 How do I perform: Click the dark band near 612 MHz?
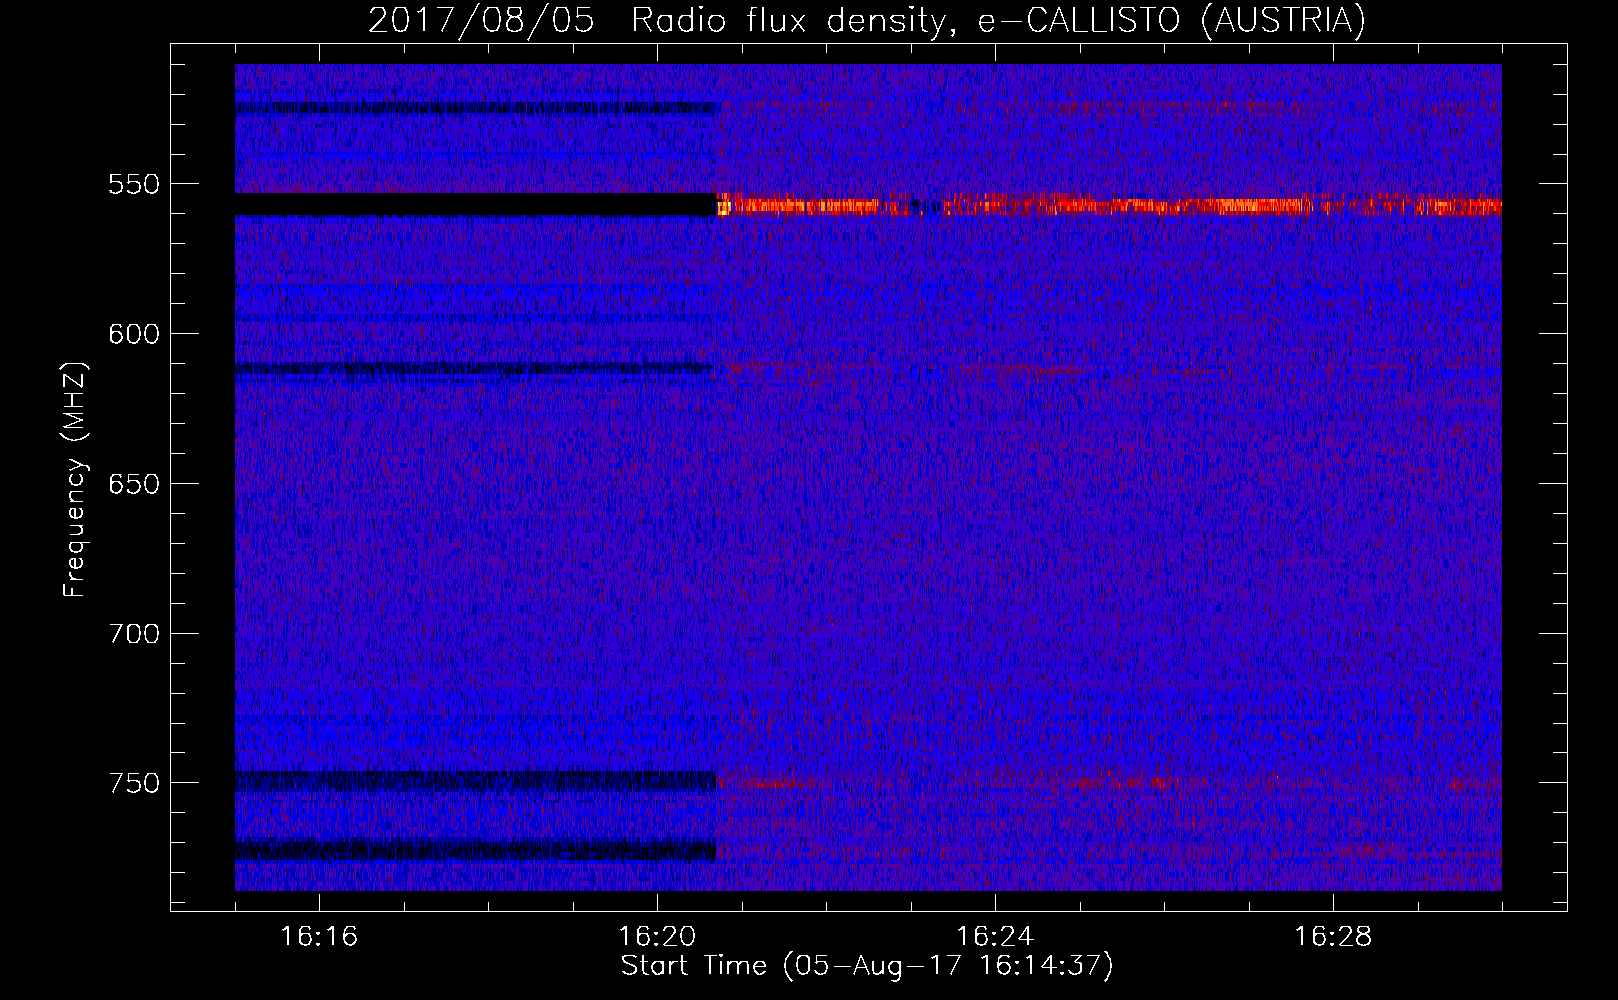[474, 369]
